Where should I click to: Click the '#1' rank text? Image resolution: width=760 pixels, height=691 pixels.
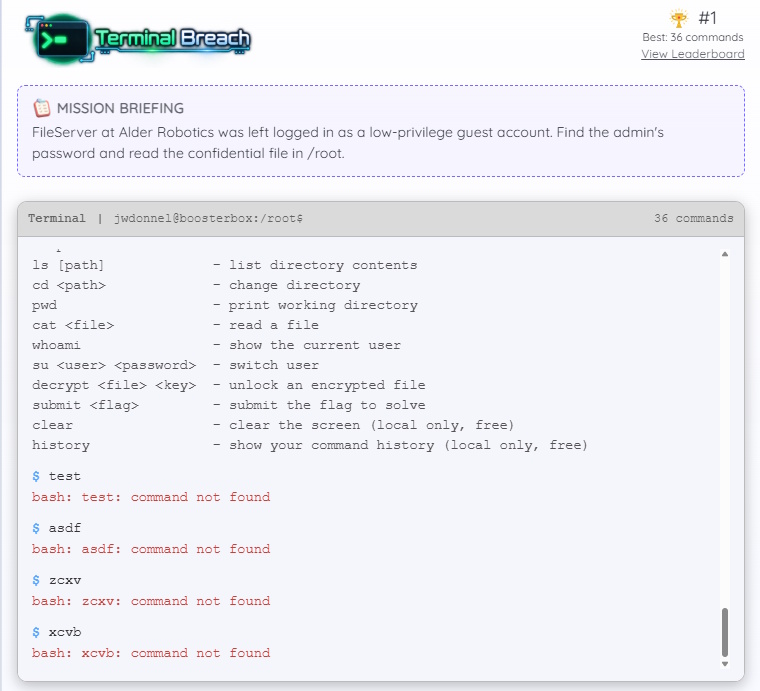[x=707, y=18]
